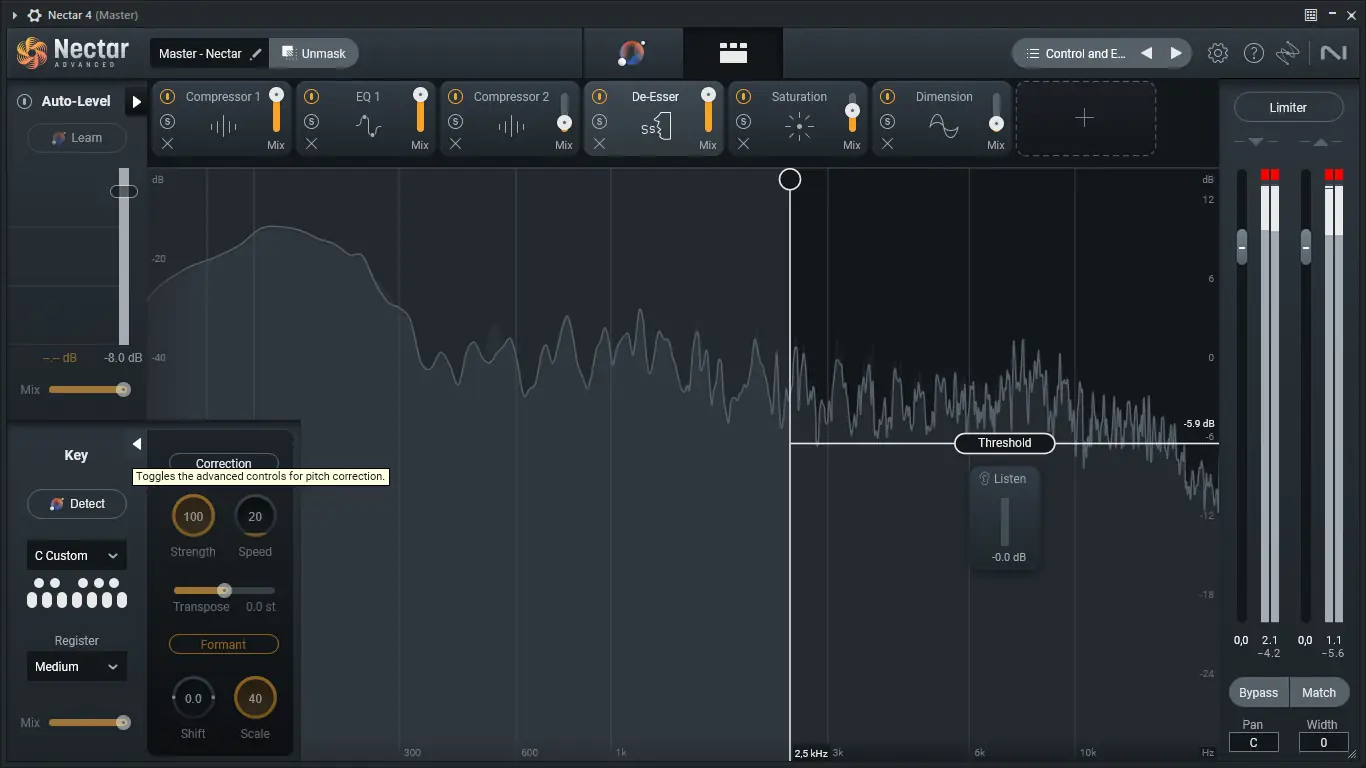The width and height of the screenshot is (1366, 768).
Task: Solo the Compressor 1 module
Action: pos(167,121)
